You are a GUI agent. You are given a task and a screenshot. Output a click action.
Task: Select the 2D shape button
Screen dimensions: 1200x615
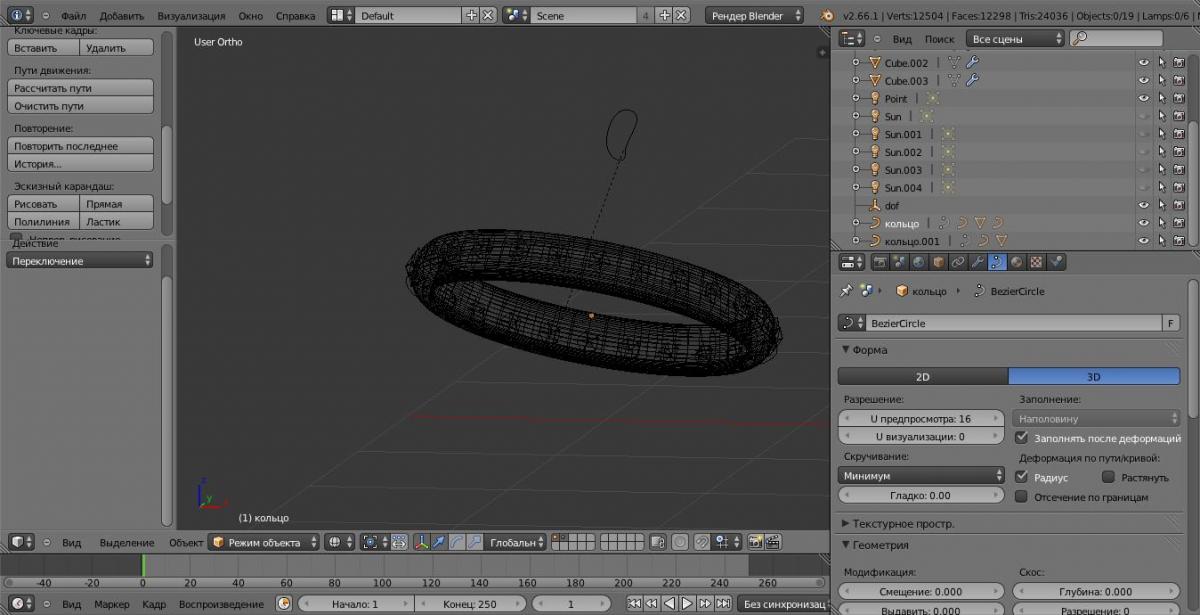click(x=922, y=377)
